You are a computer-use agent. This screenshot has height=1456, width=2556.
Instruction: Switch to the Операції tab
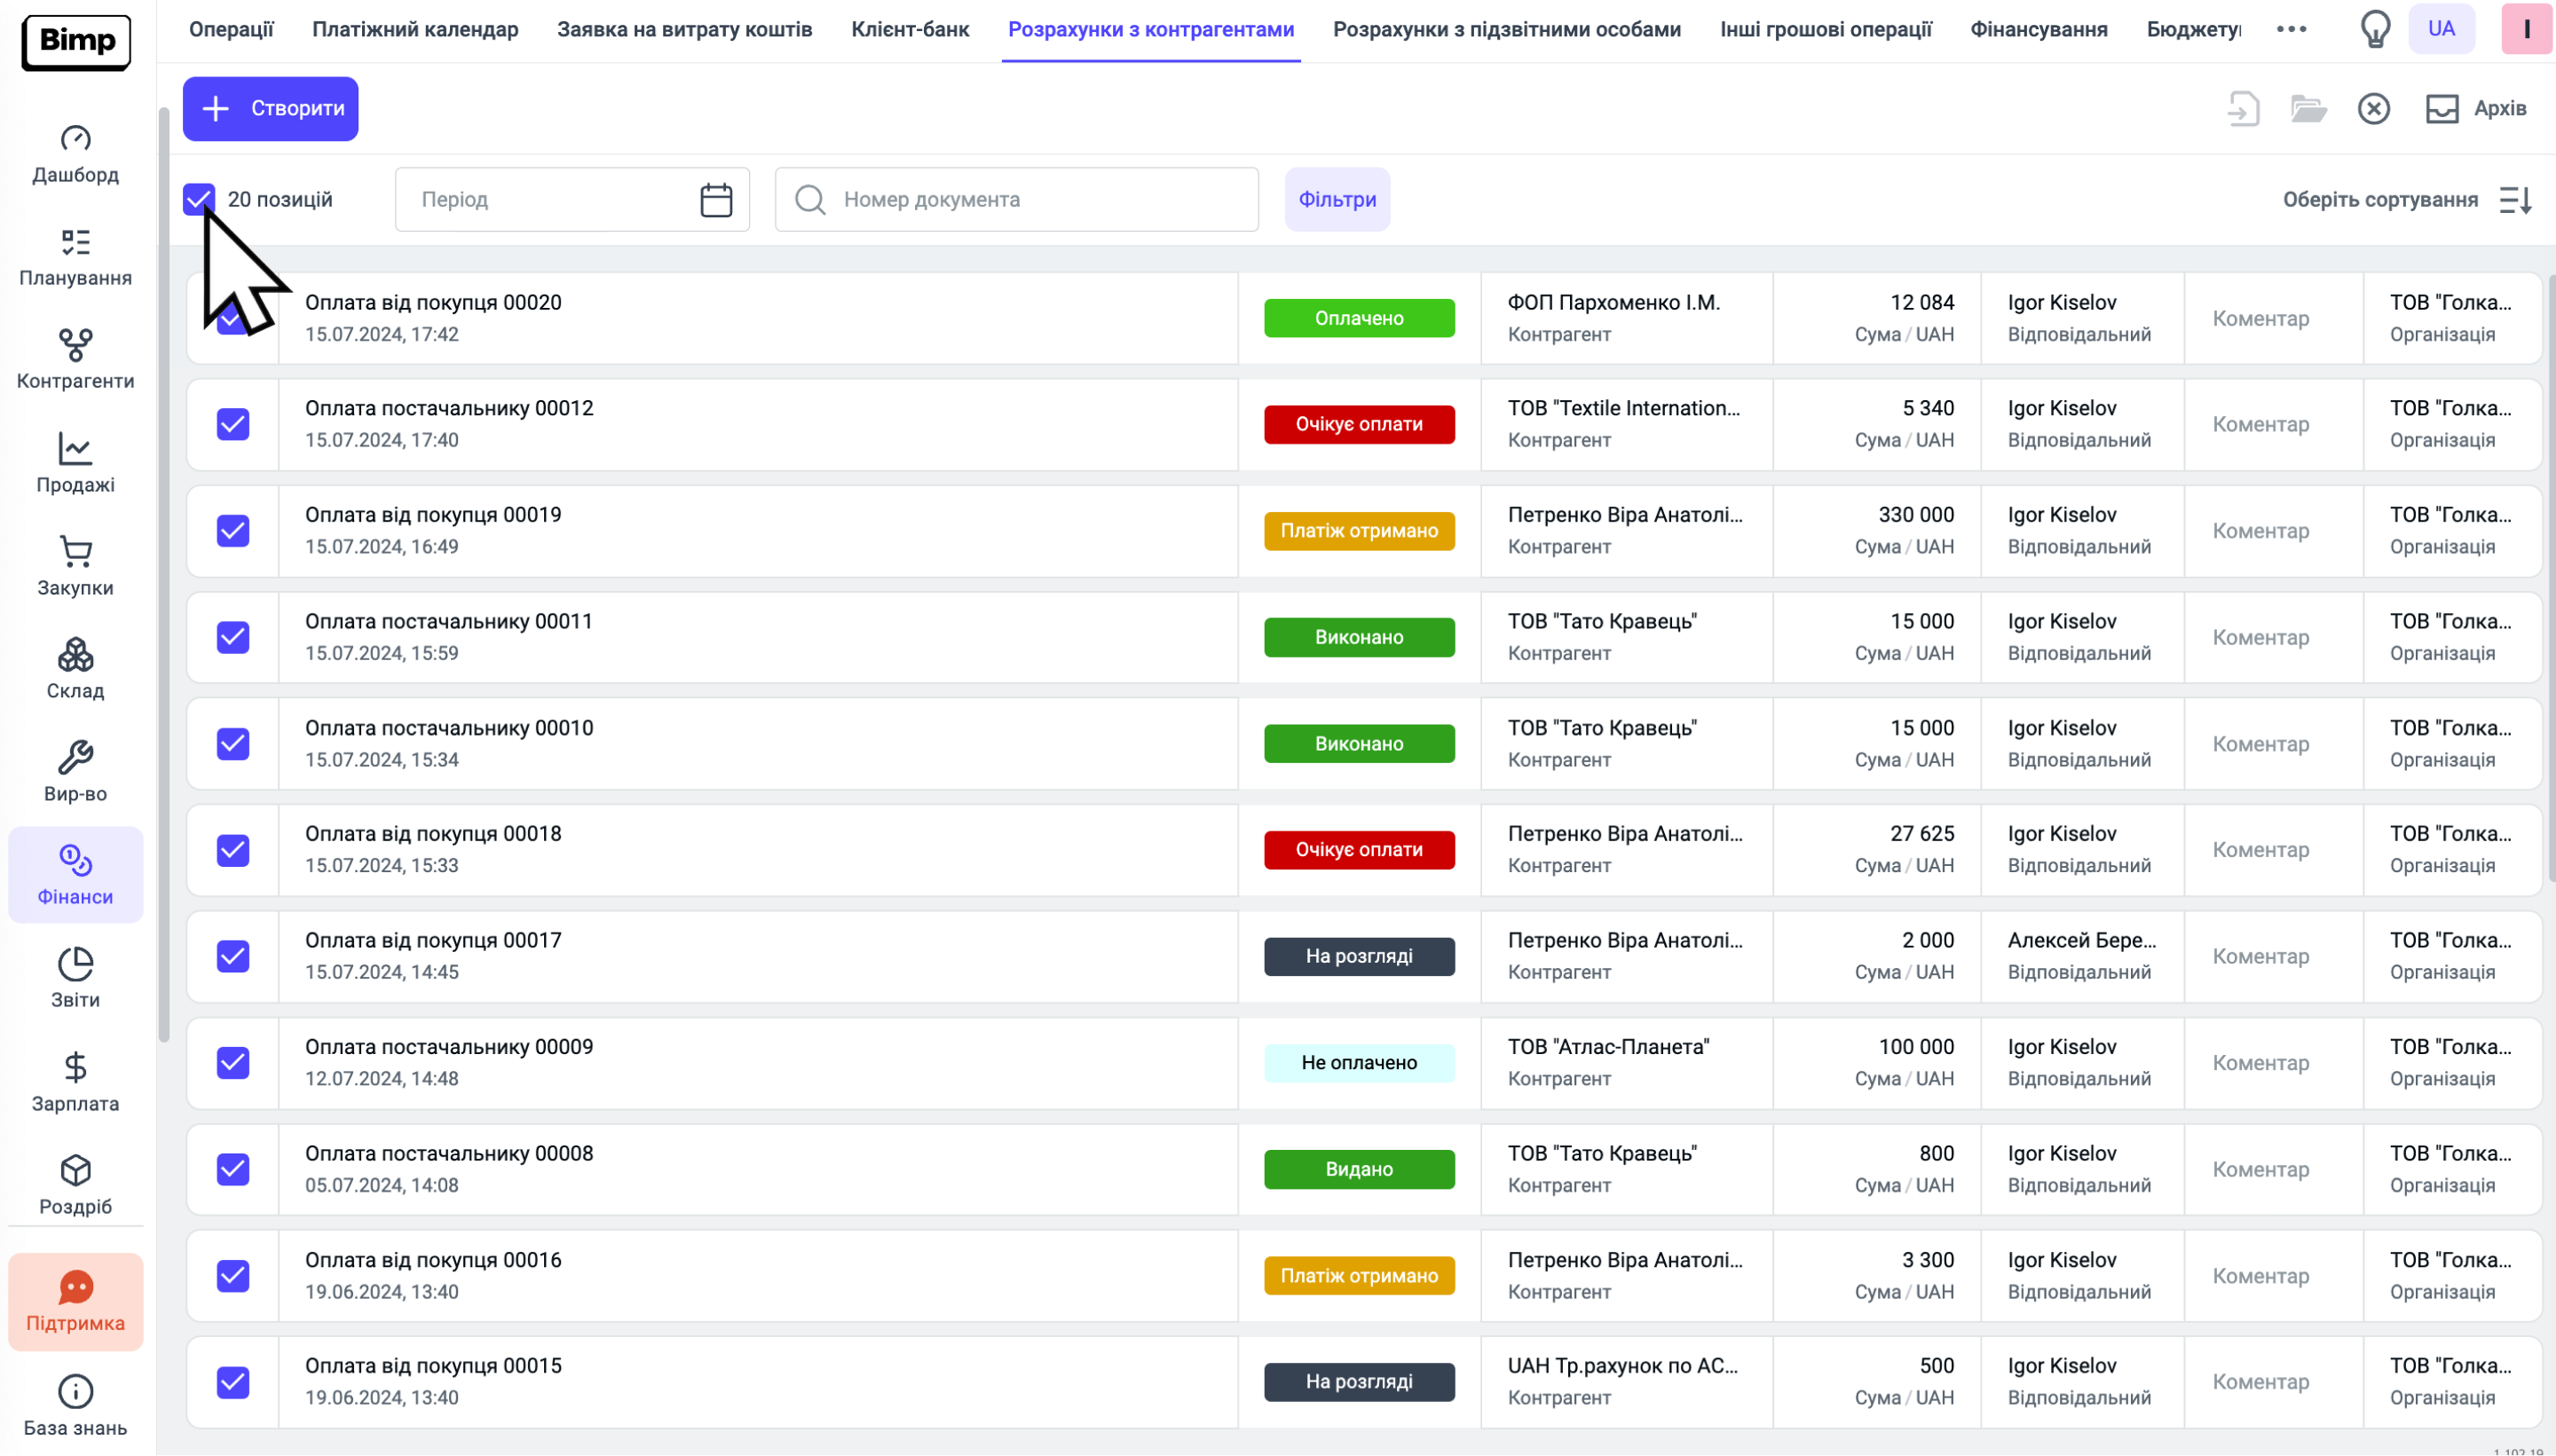coord(231,30)
